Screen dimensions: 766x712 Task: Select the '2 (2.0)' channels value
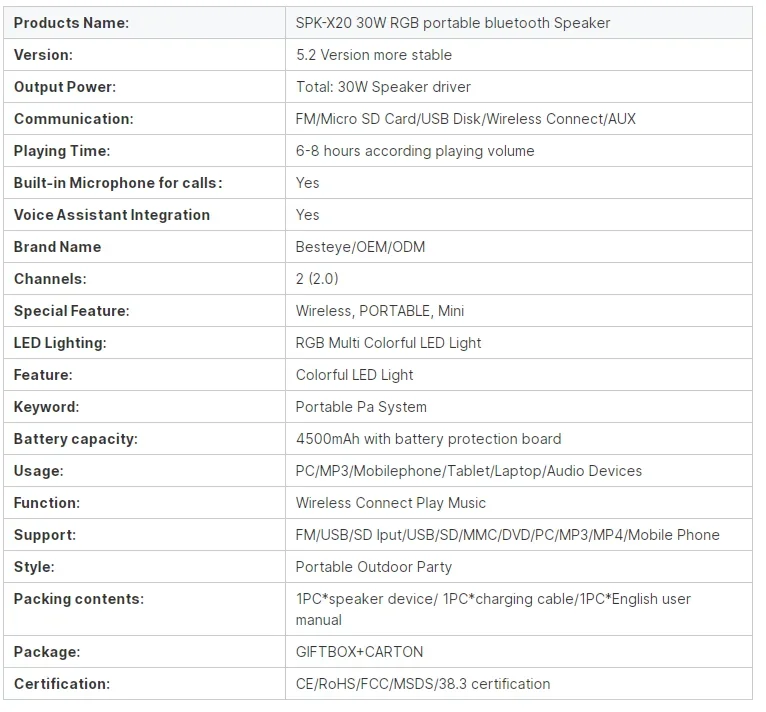click(x=319, y=278)
